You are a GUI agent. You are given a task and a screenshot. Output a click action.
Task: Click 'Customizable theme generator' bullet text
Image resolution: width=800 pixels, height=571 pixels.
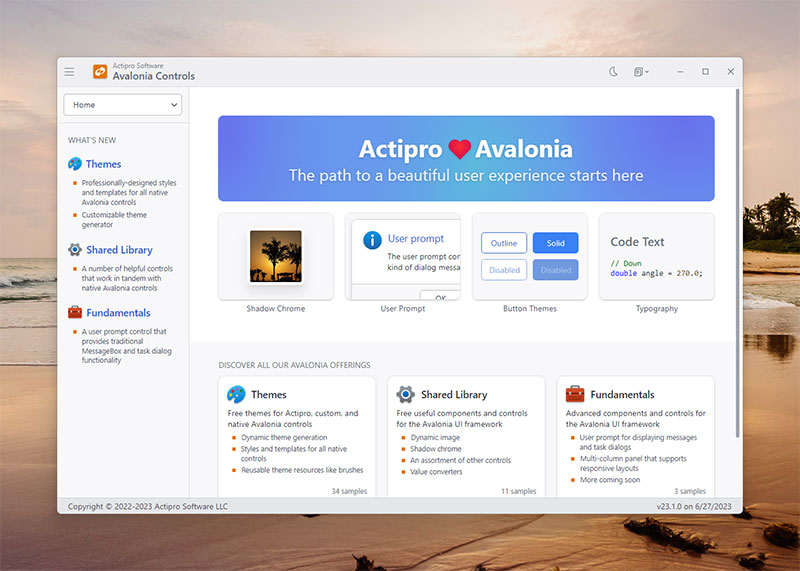pos(114,219)
